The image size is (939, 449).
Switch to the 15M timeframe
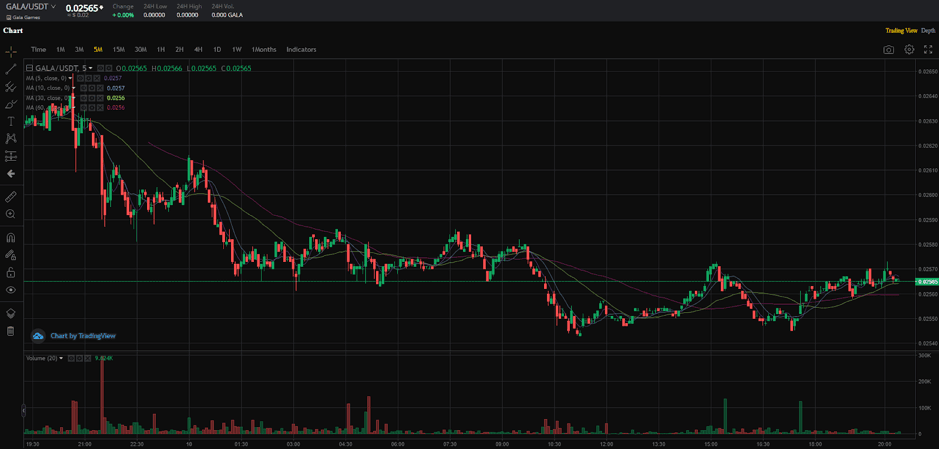(118, 49)
